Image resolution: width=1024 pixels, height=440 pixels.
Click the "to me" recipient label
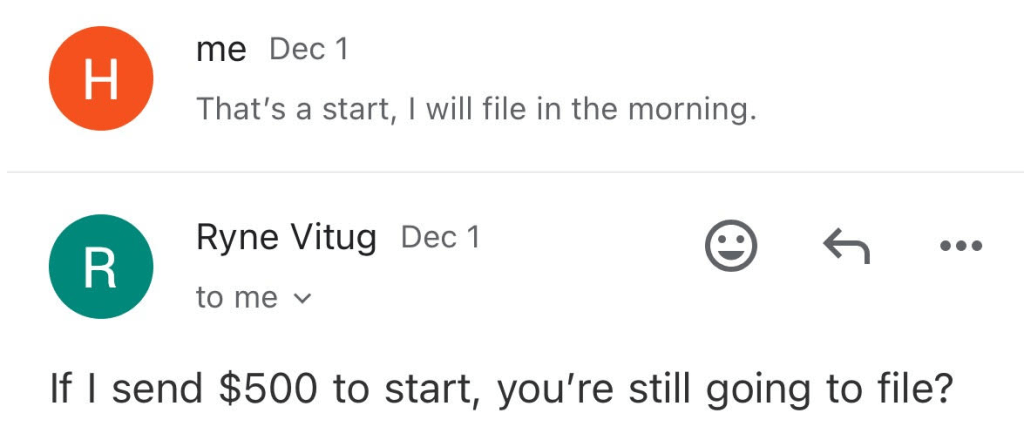coord(236,297)
